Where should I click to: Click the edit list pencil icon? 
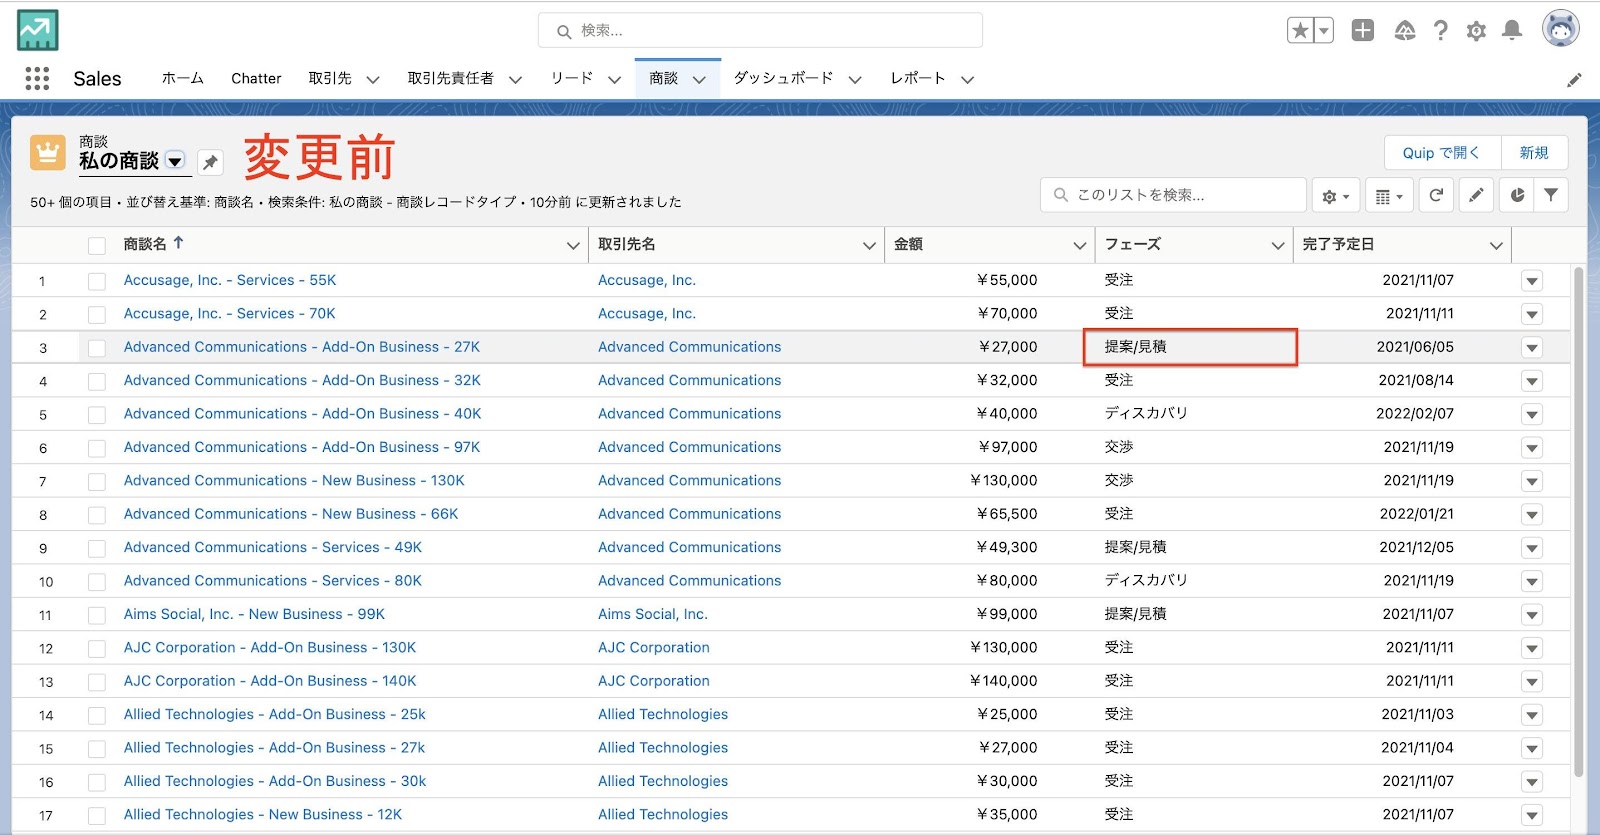[x=1476, y=195]
